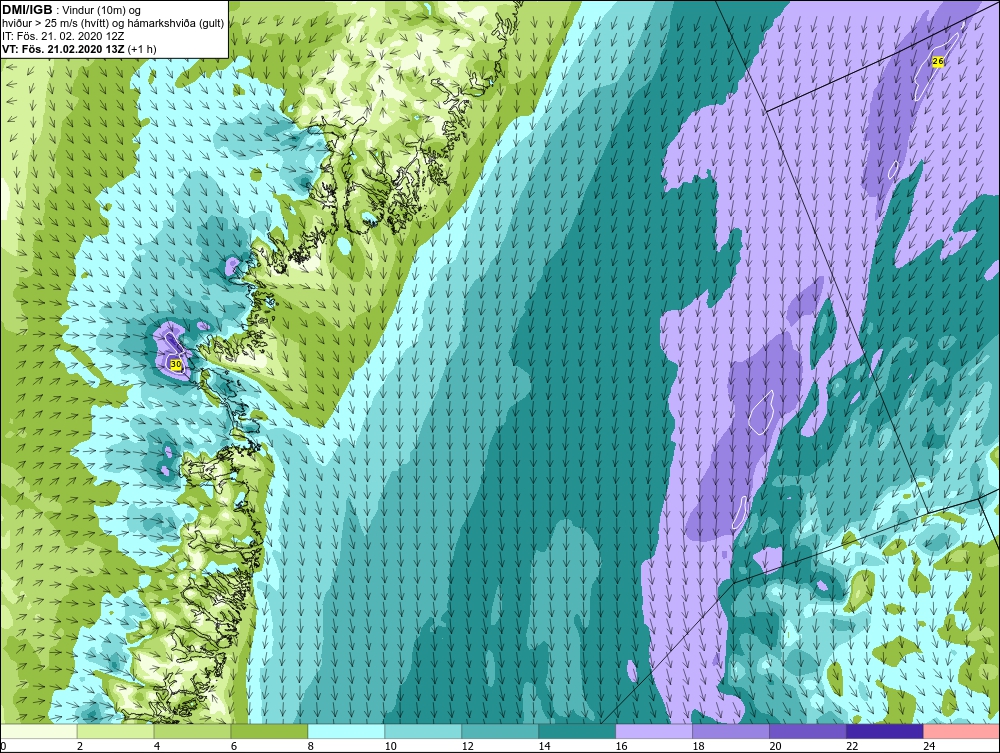Click the 18–20 m/s purple legend swatch
Image resolution: width=1000 pixels, height=753 pixels.
point(731,731)
